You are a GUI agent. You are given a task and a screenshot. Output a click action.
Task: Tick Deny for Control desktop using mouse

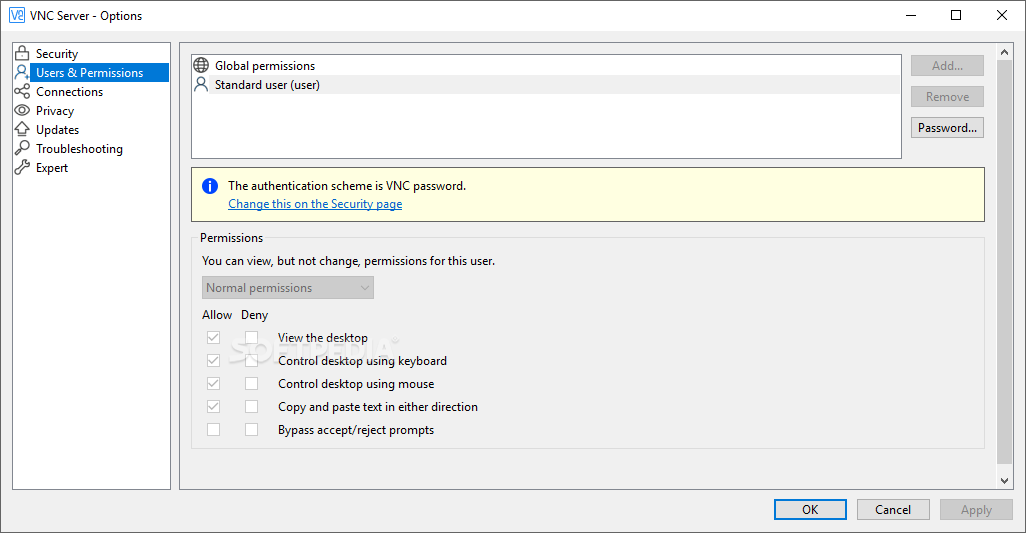point(252,384)
